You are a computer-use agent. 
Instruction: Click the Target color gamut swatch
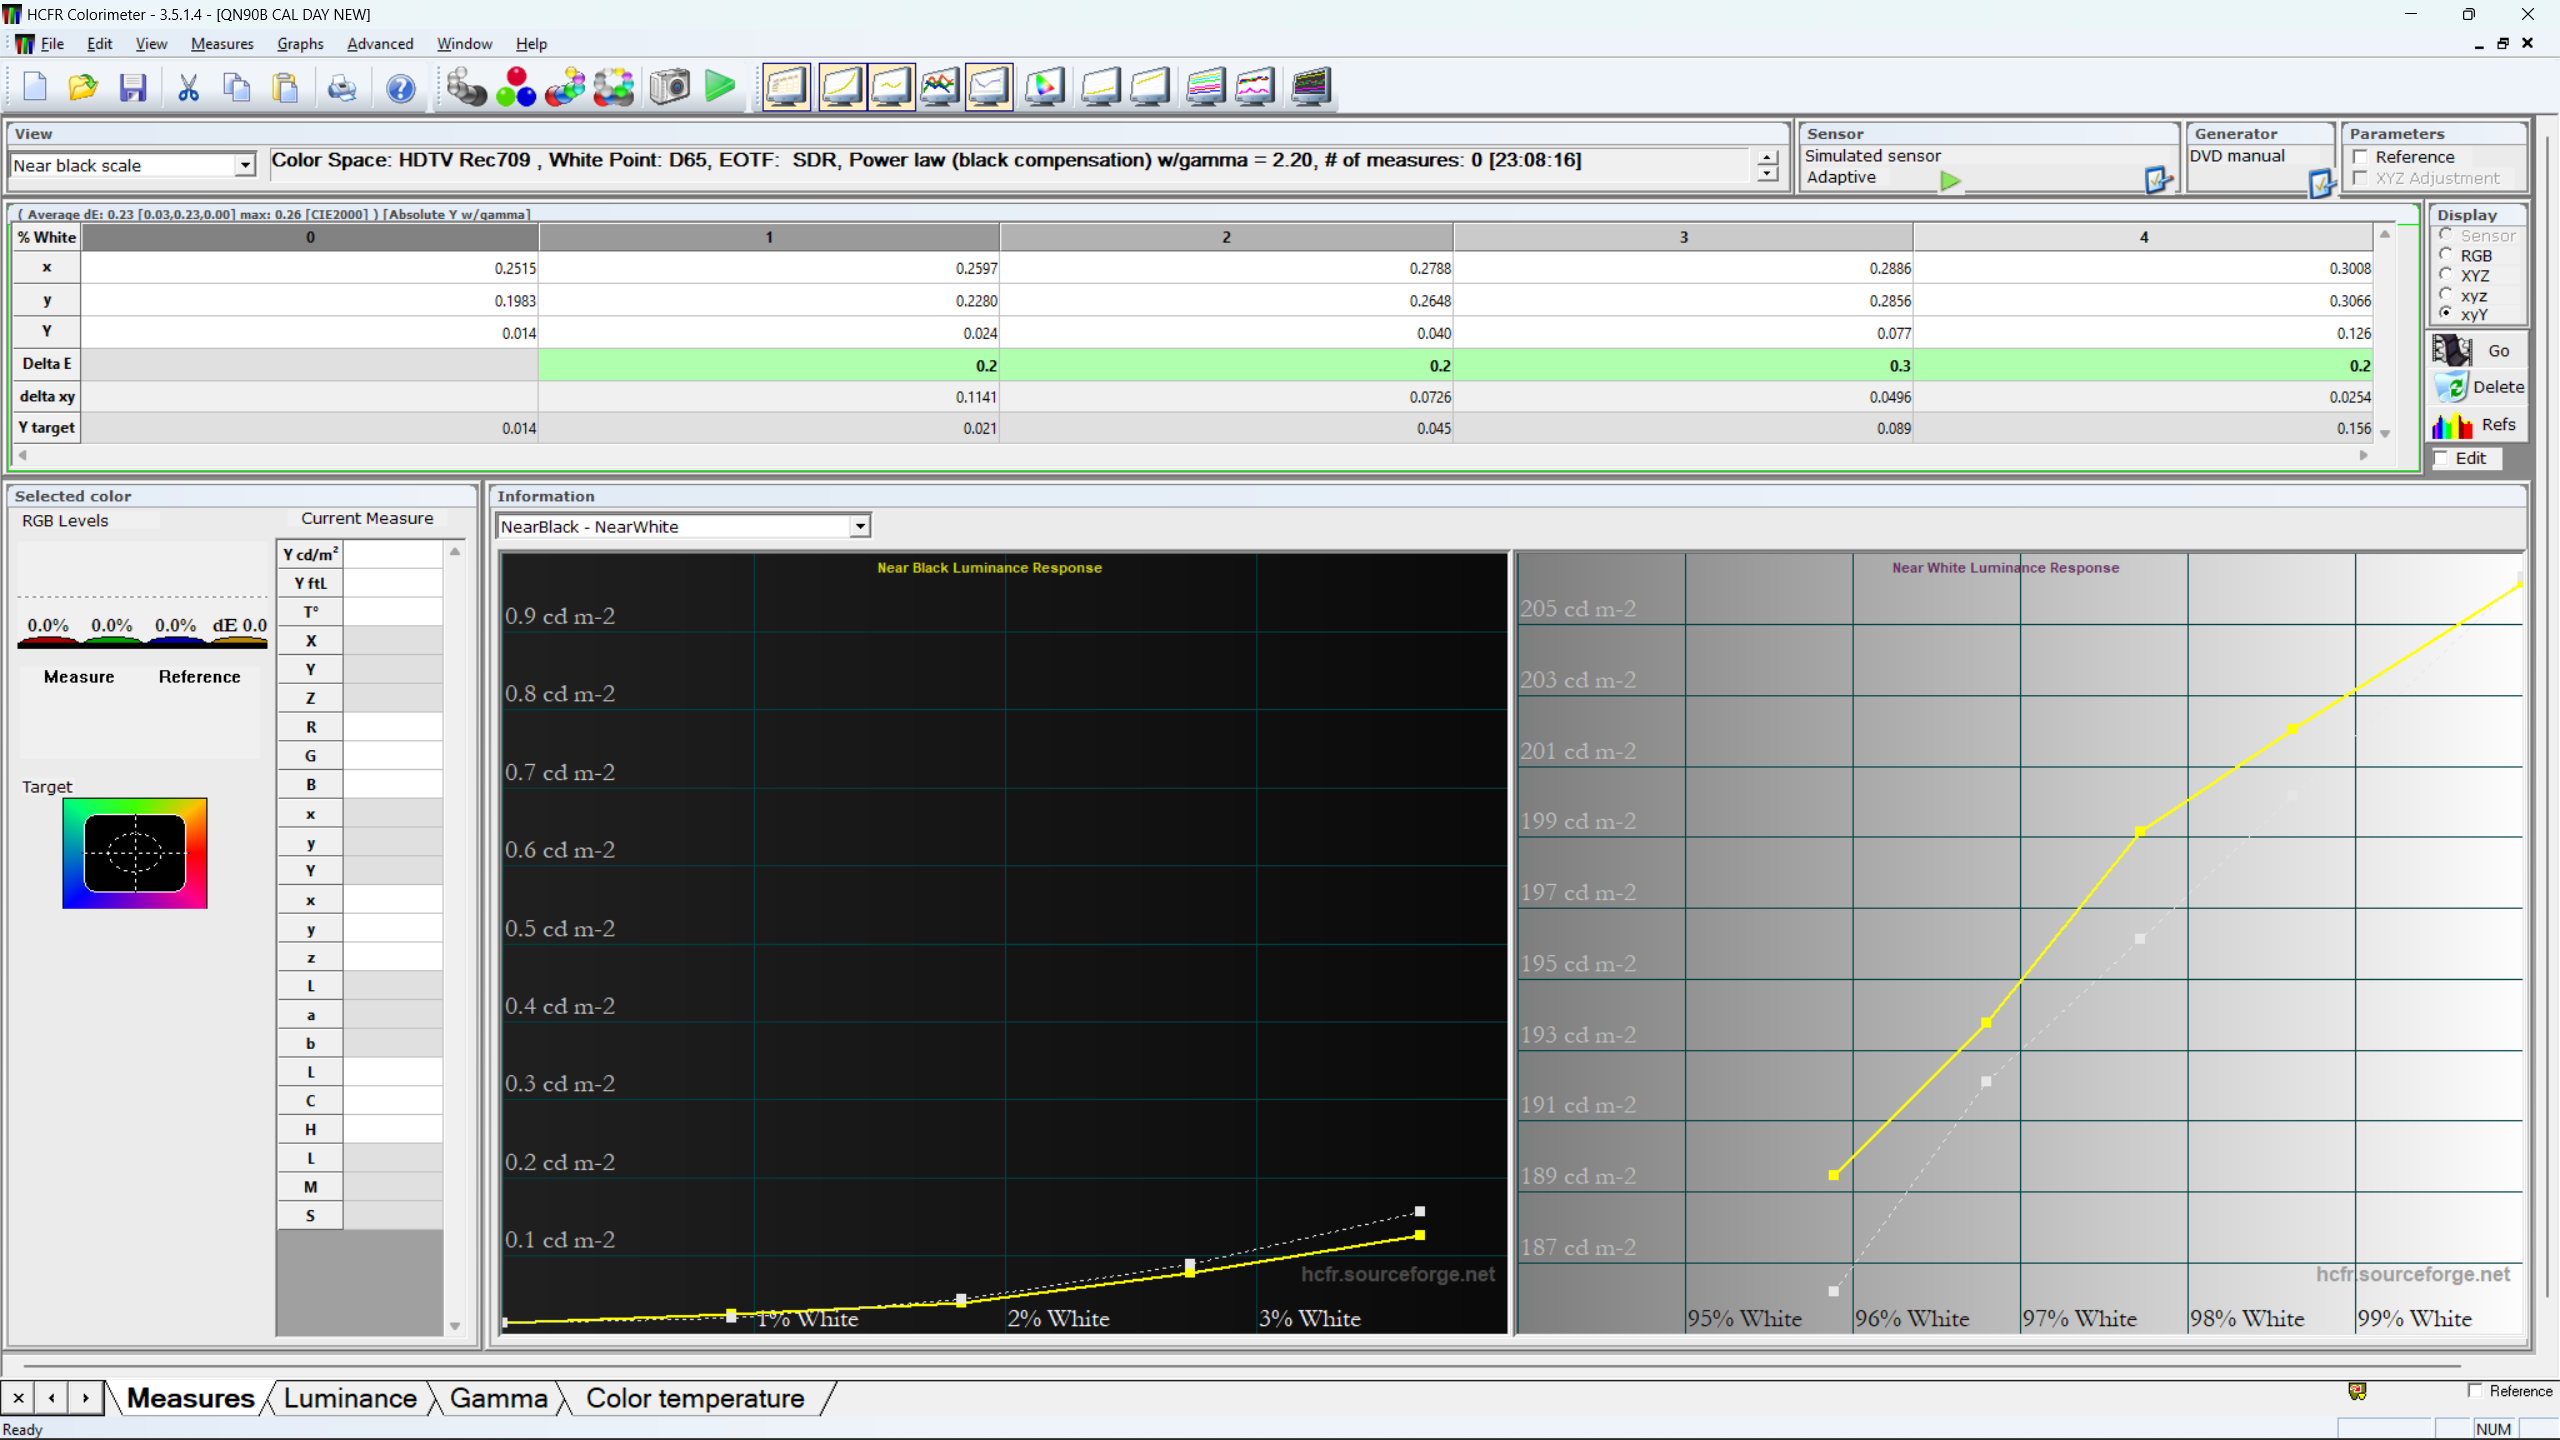pos(134,853)
